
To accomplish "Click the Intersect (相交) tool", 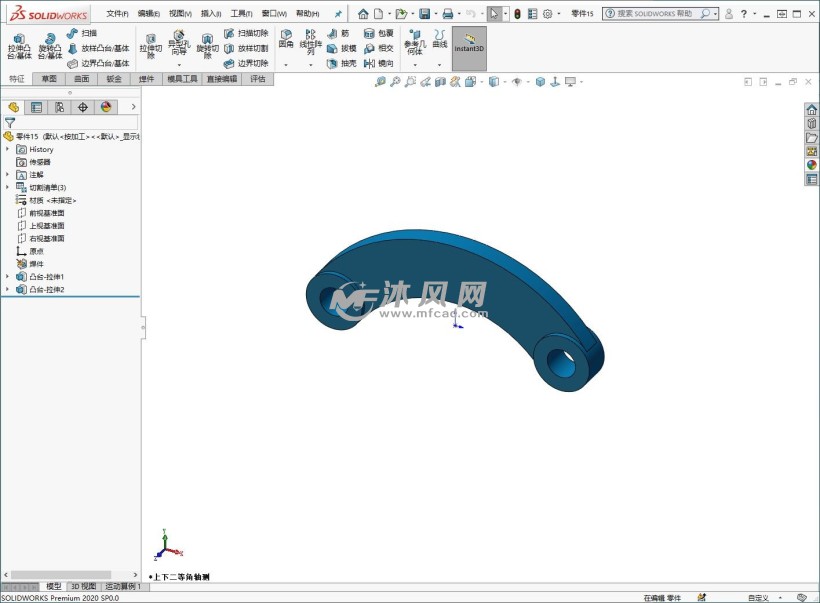I will 379,48.
